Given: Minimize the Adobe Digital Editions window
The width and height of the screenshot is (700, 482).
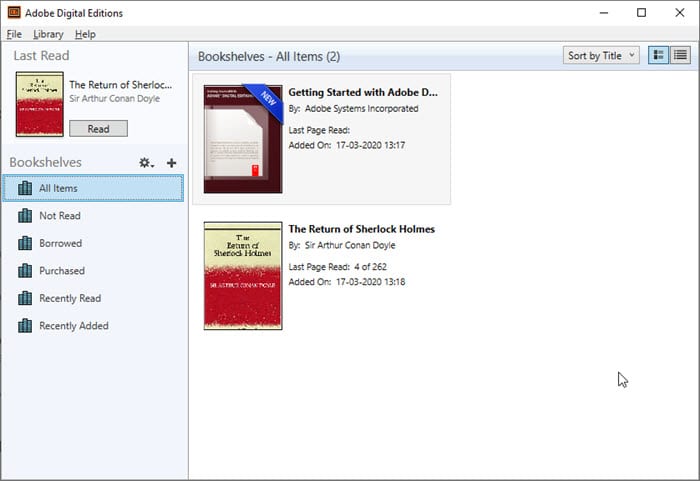Looking at the screenshot, I should click(604, 12).
